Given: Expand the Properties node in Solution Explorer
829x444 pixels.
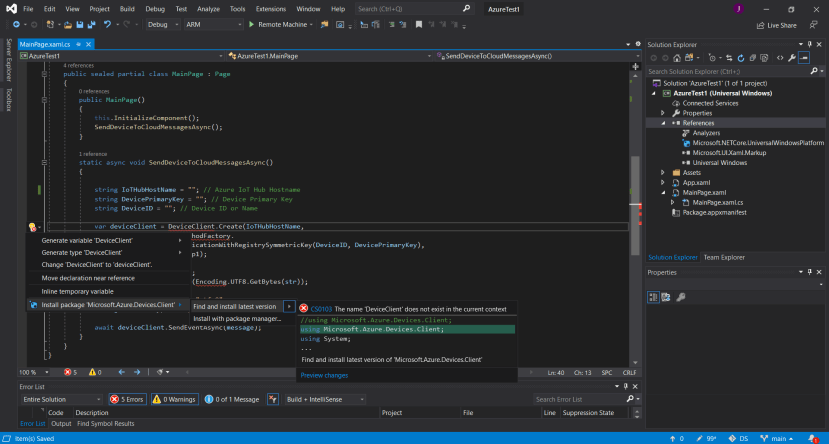Looking at the screenshot, I should tap(663, 113).
